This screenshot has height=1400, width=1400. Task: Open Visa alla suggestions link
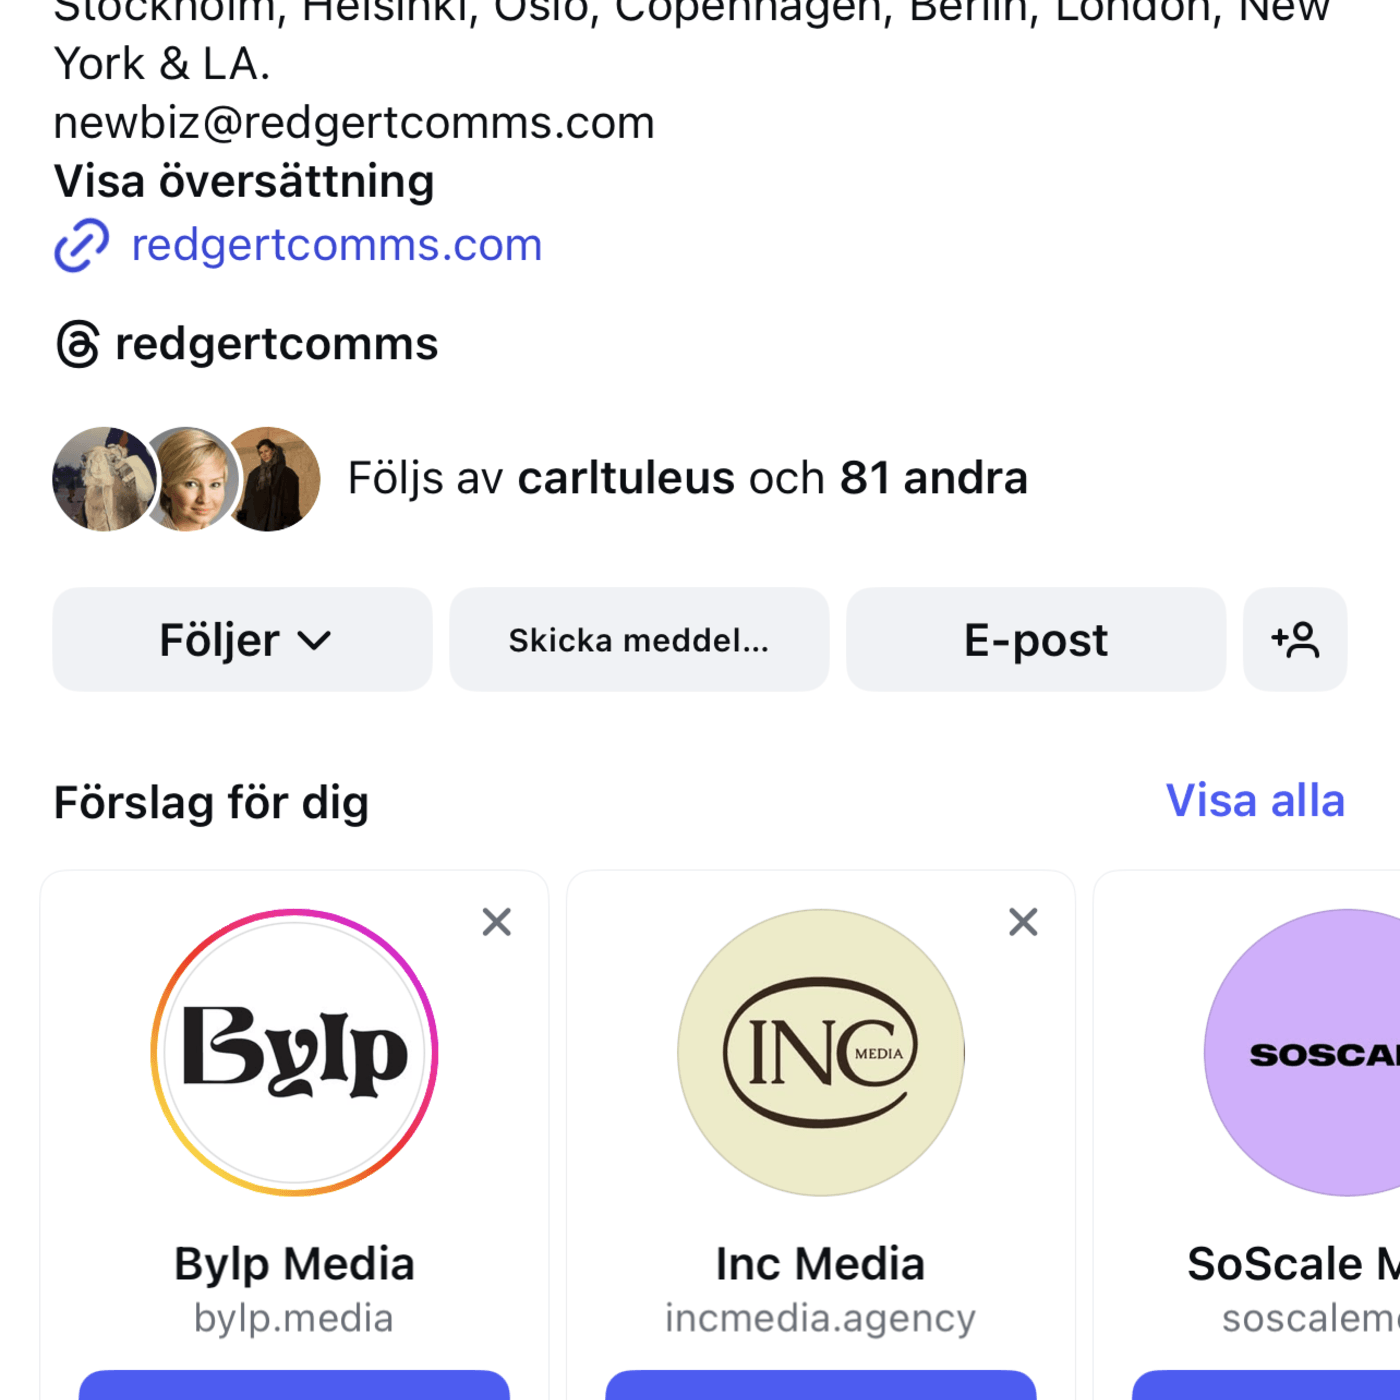(x=1255, y=801)
